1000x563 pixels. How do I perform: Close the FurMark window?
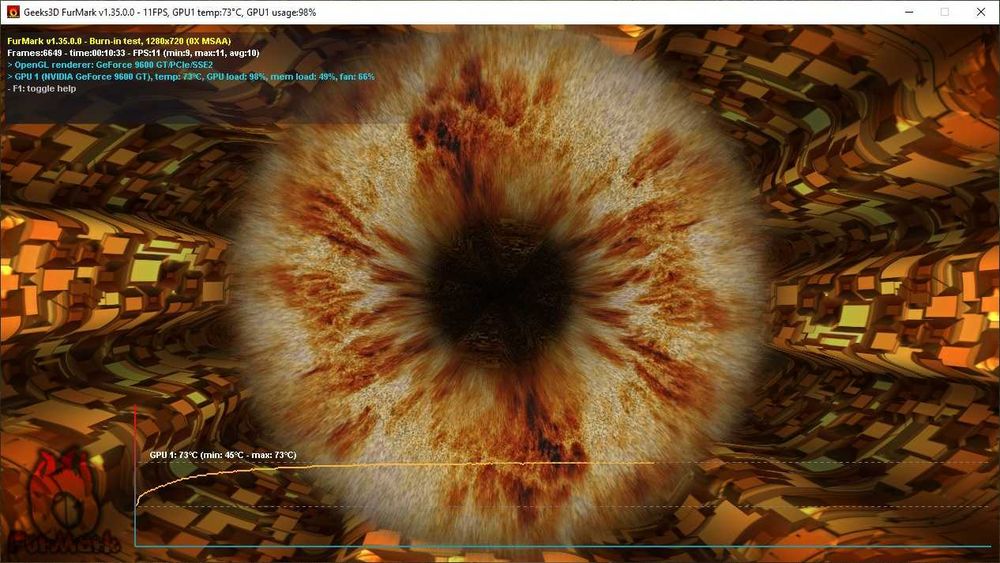[x=981, y=12]
